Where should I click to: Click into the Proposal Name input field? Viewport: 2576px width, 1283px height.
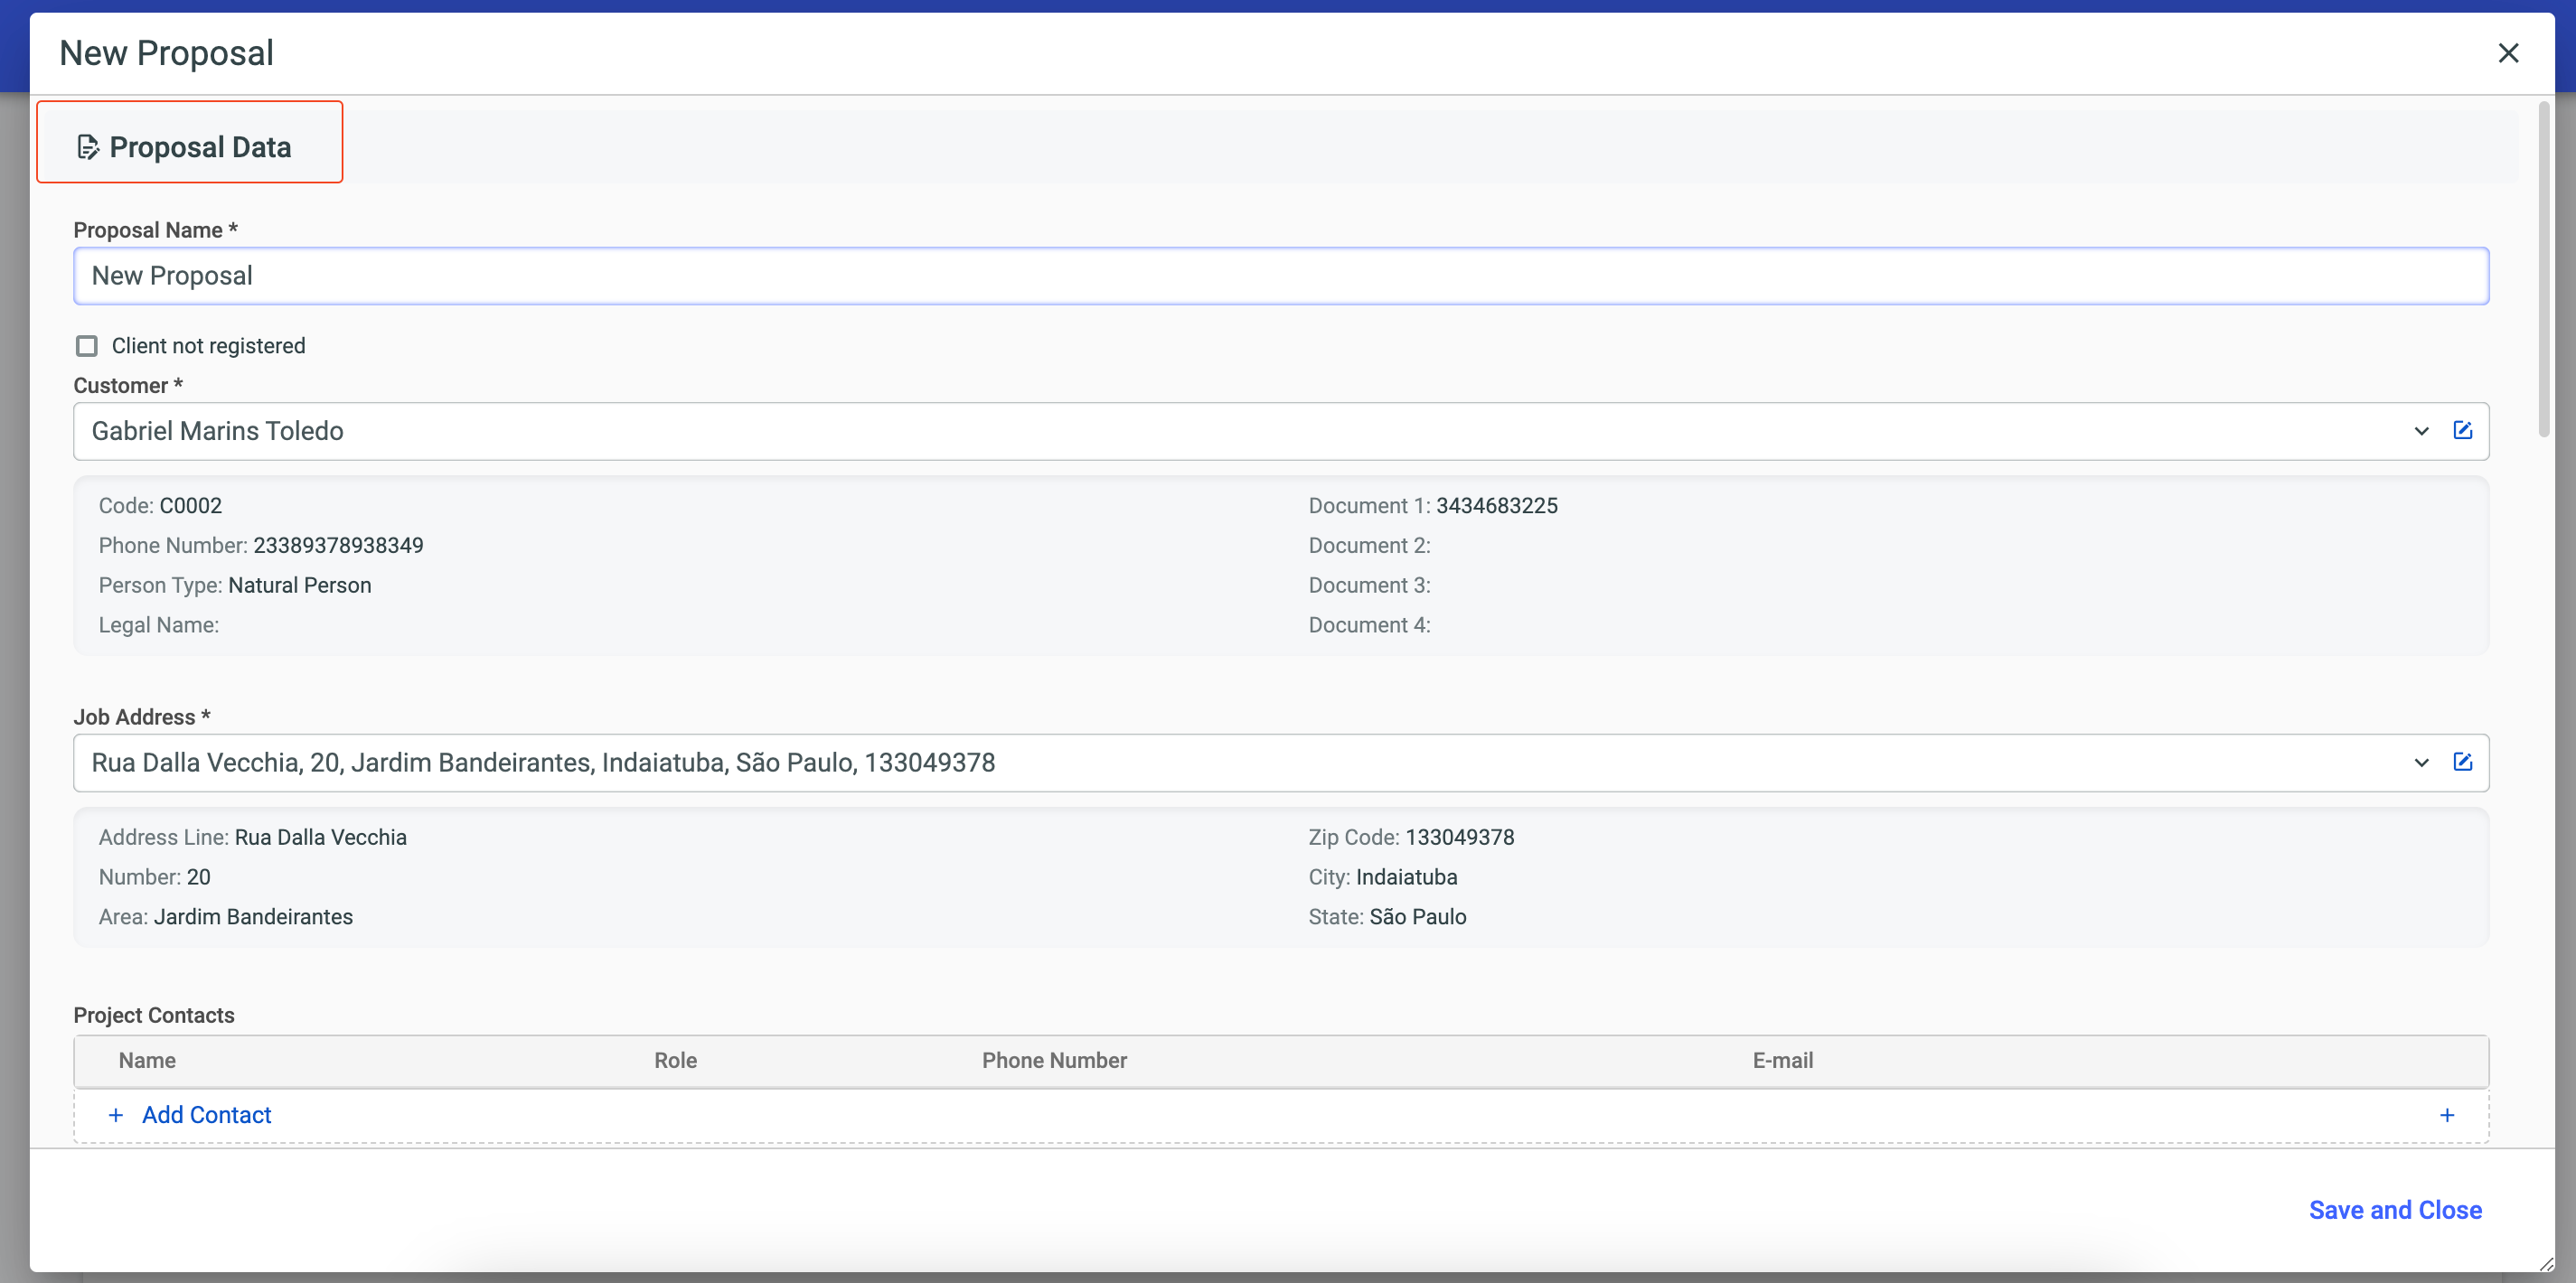click(x=1280, y=276)
